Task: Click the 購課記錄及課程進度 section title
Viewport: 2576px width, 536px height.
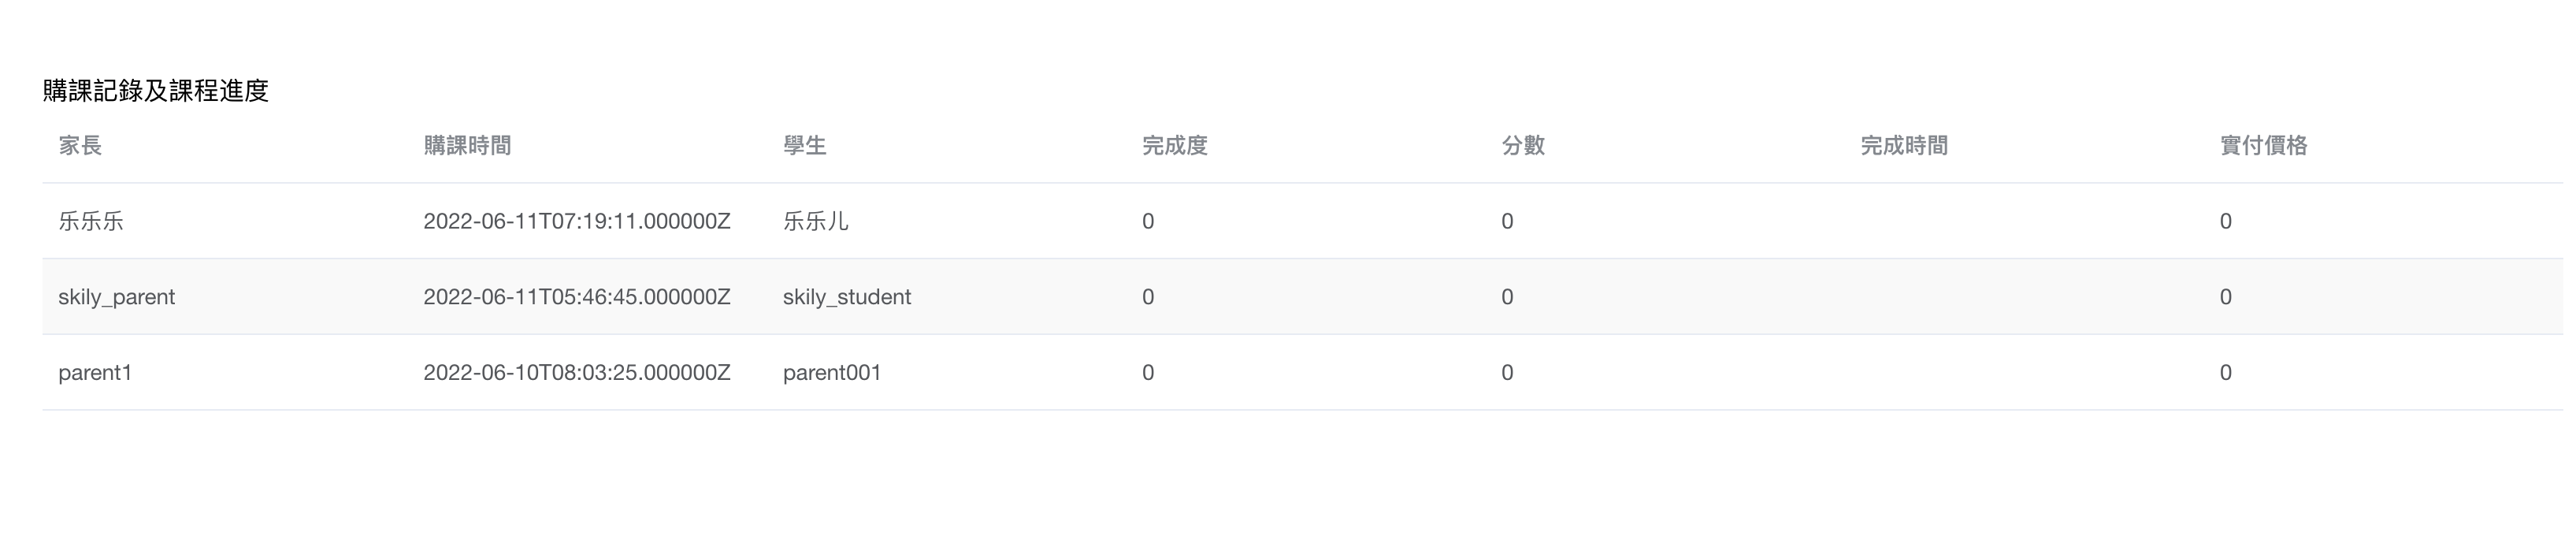Action: tap(156, 91)
